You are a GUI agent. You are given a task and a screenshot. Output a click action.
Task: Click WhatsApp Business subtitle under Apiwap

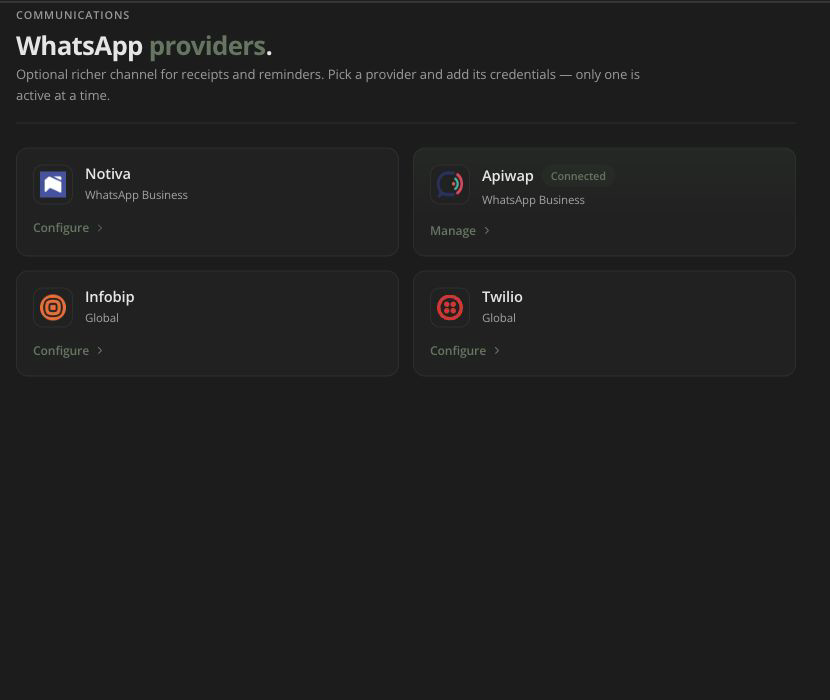(x=533, y=200)
